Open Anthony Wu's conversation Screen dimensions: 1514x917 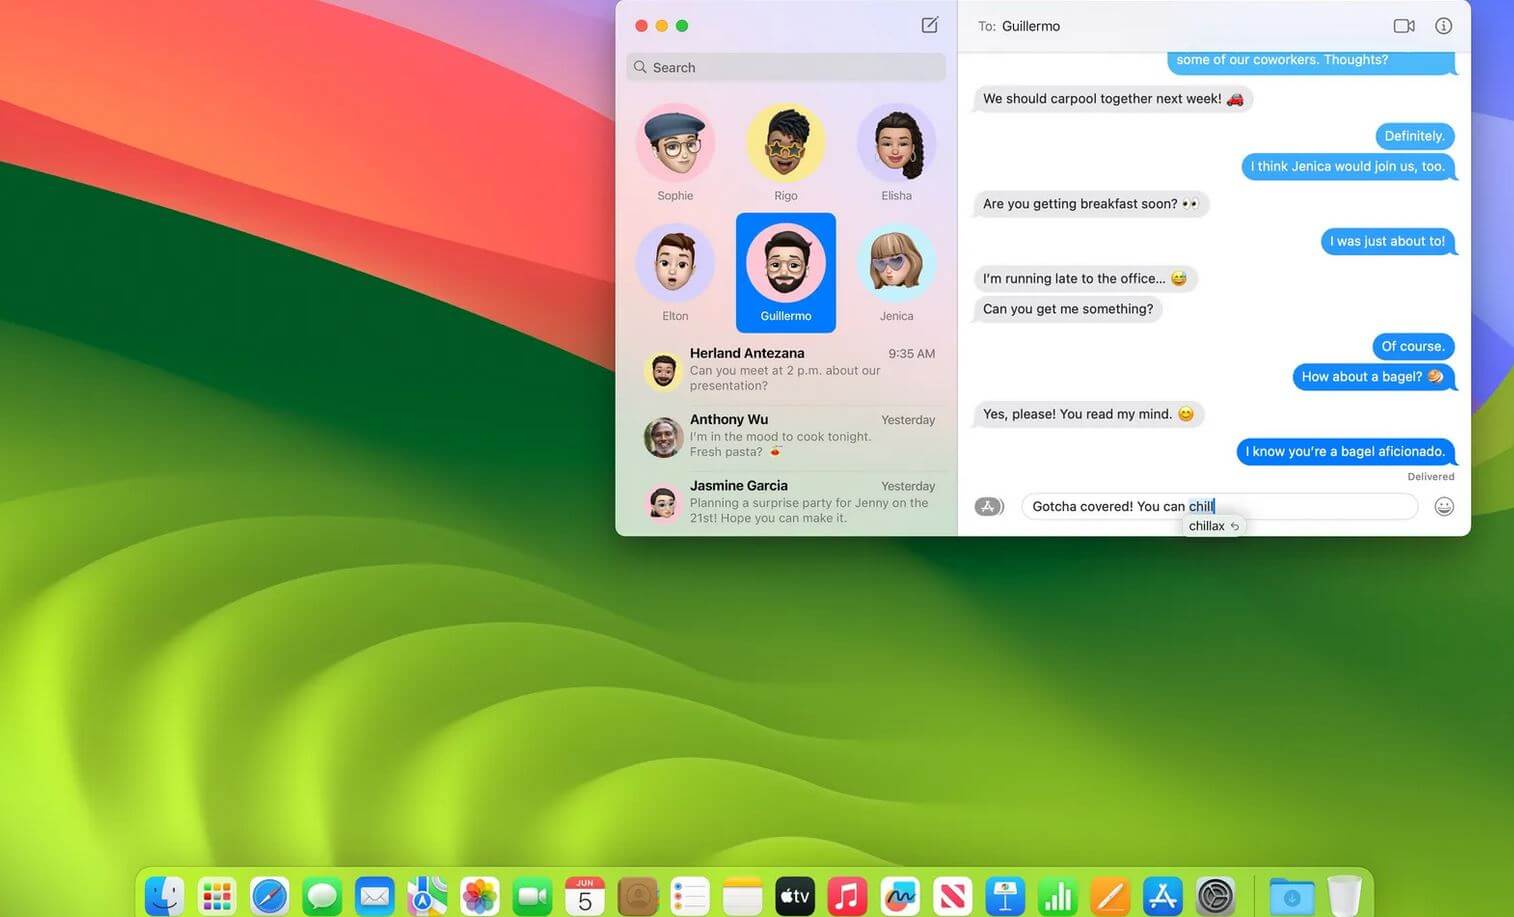coord(788,436)
